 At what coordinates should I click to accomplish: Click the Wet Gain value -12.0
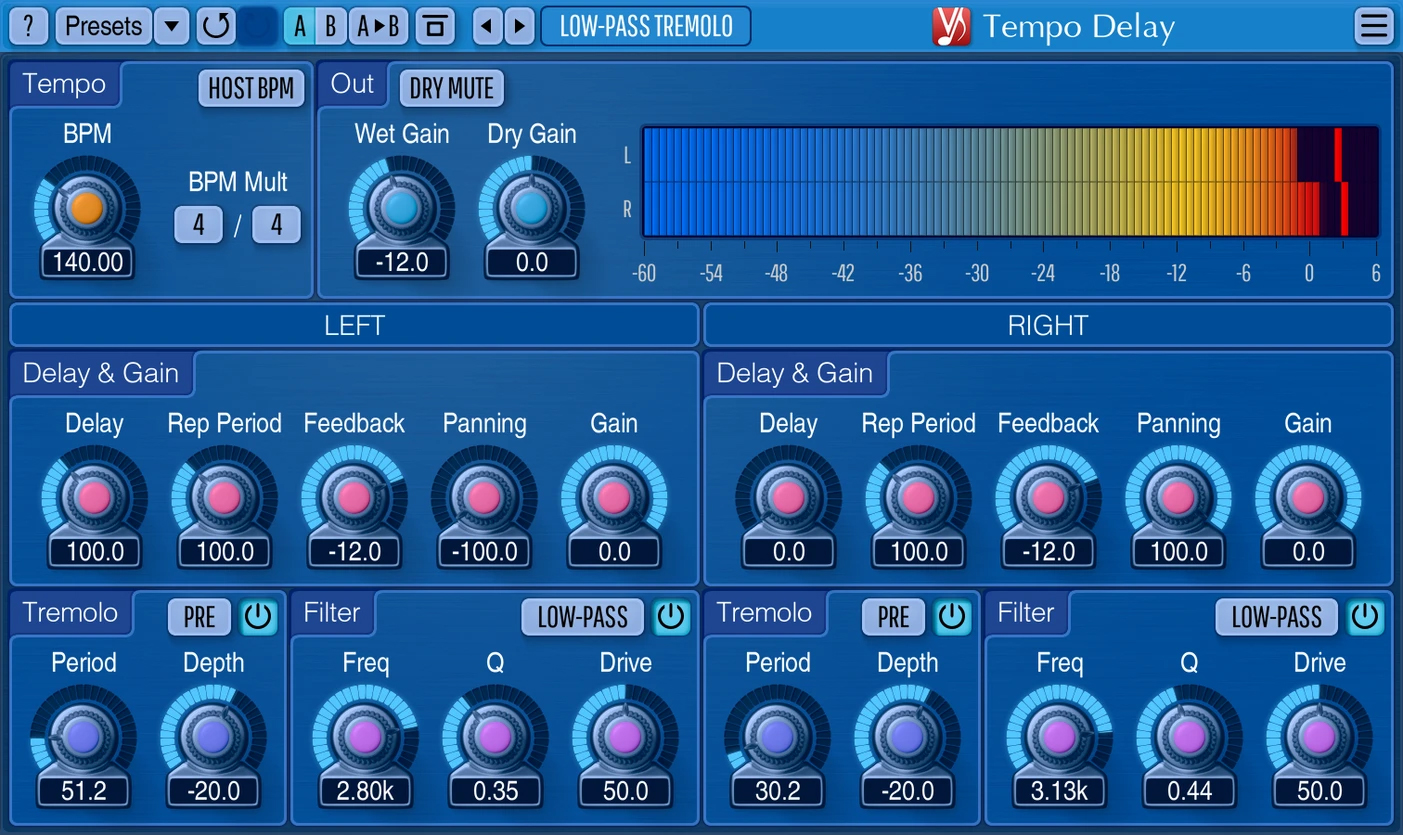[402, 263]
